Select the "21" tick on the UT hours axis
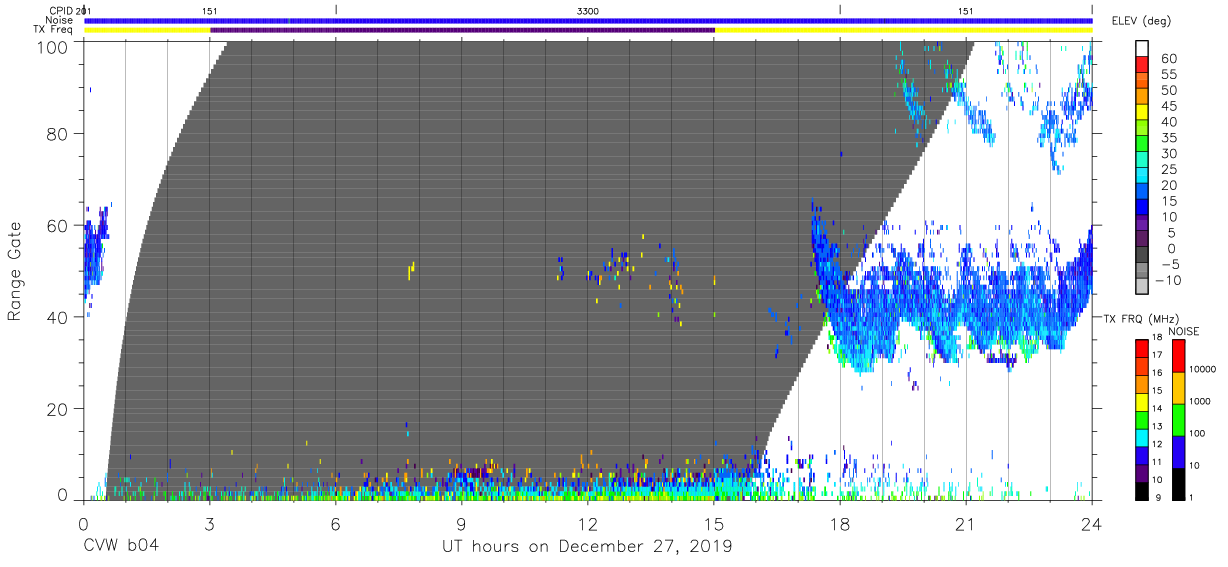This screenshot has width=1228, height=567. 965,522
